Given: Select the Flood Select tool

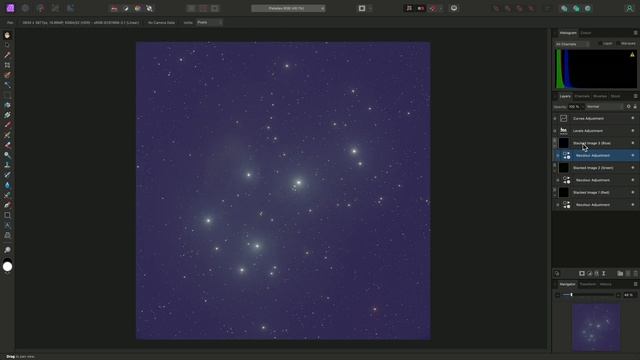Looking at the screenshot, I should click(x=7, y=85).
